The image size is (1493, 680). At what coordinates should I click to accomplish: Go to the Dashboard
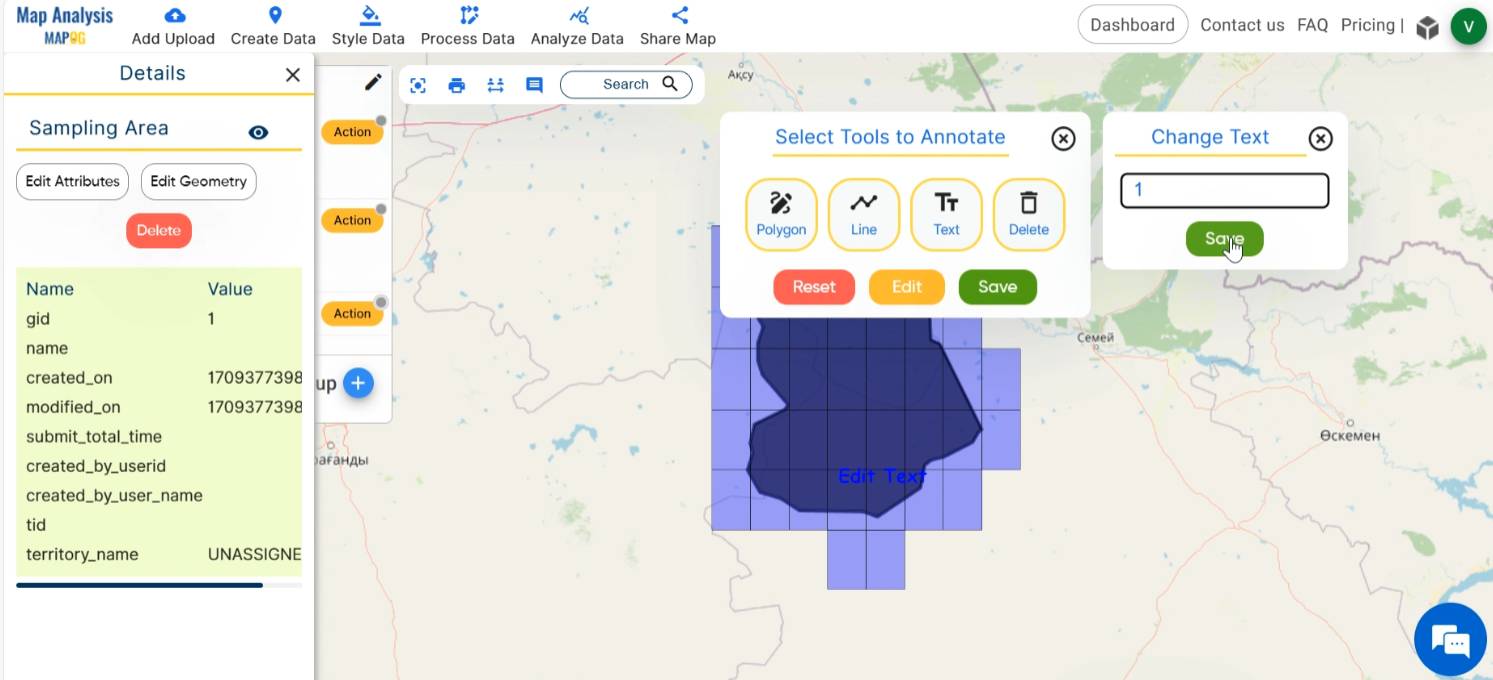1132,25
